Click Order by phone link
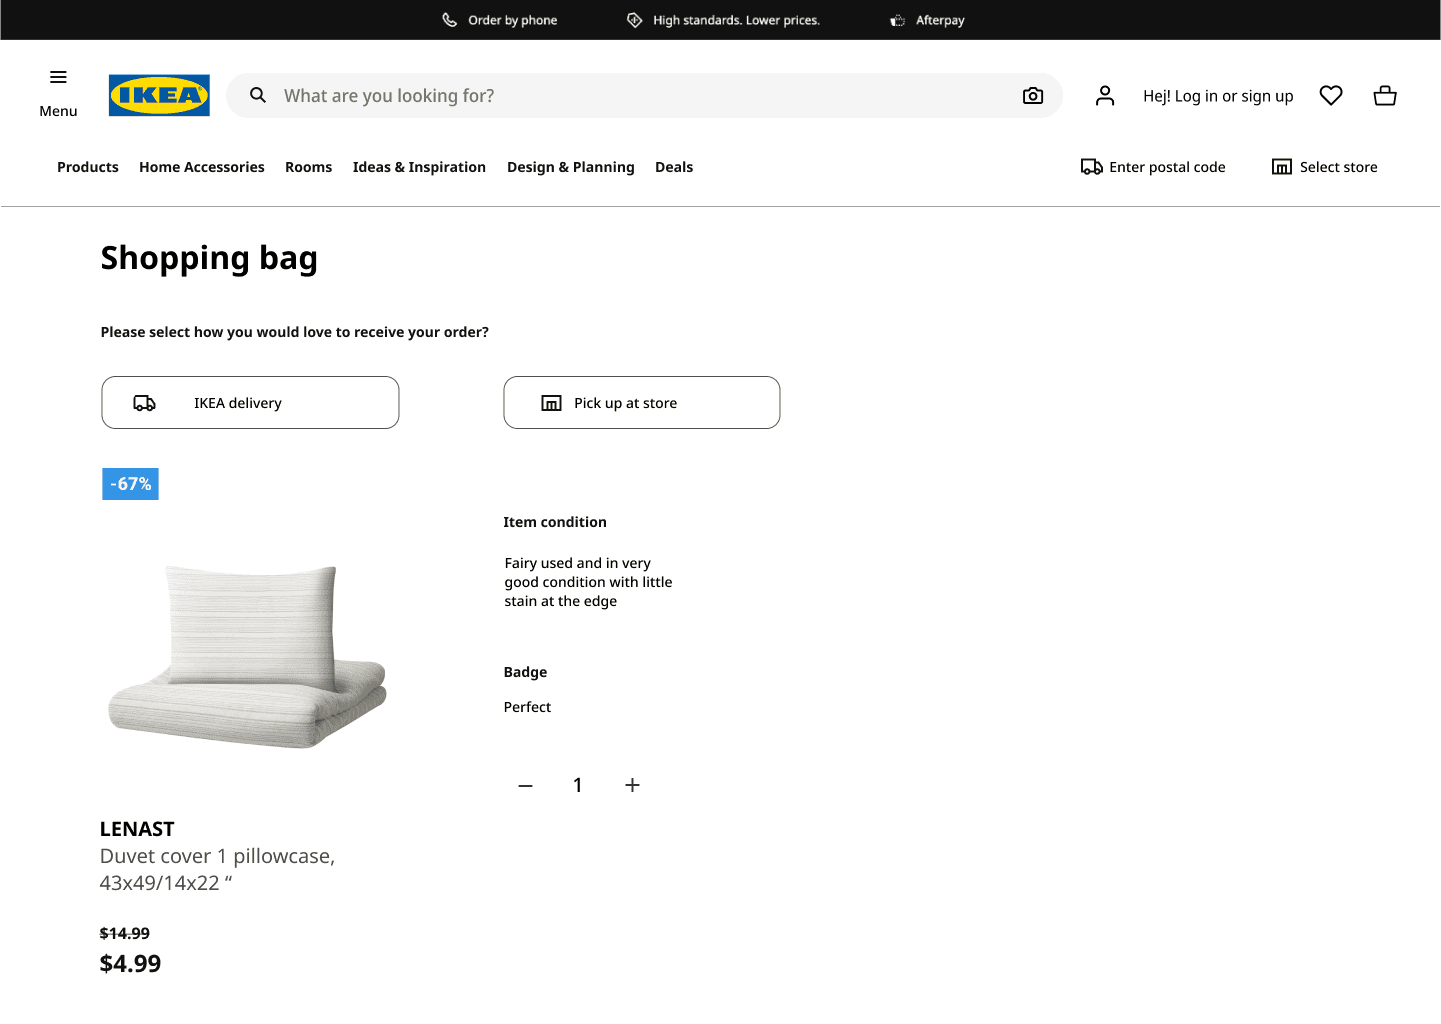The image size is (1441, 1024). point(513,20)
